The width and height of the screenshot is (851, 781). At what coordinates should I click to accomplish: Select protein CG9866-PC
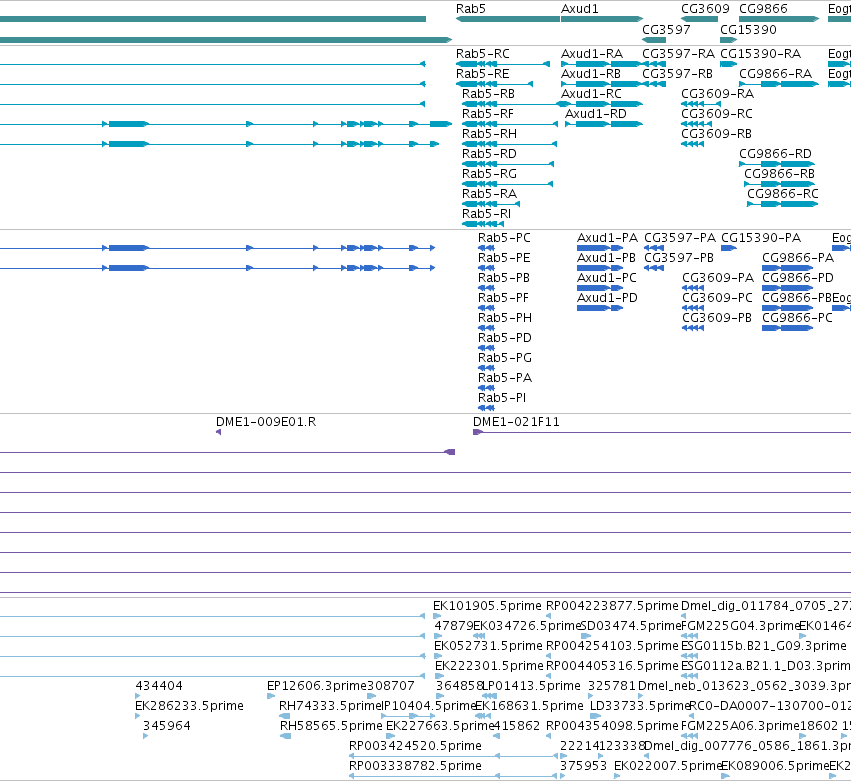(x=797, y=319)
